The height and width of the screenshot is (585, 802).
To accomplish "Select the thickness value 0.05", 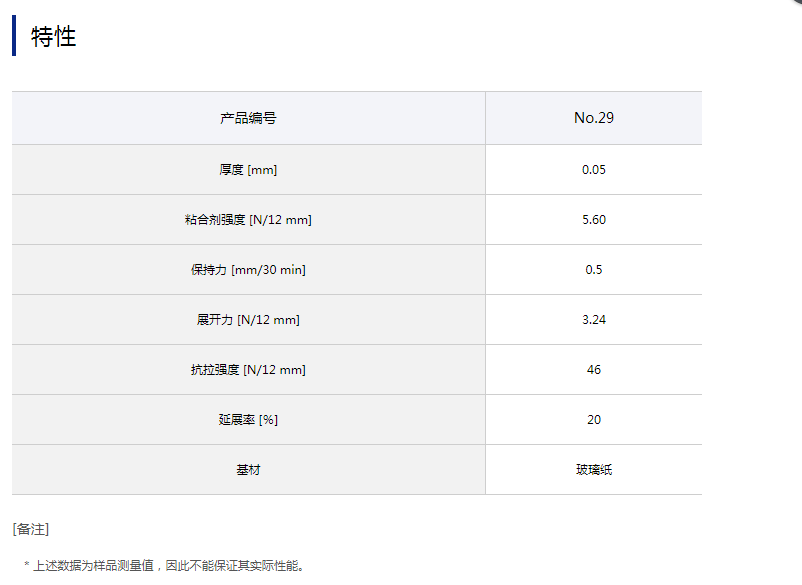I will (593, 170).
